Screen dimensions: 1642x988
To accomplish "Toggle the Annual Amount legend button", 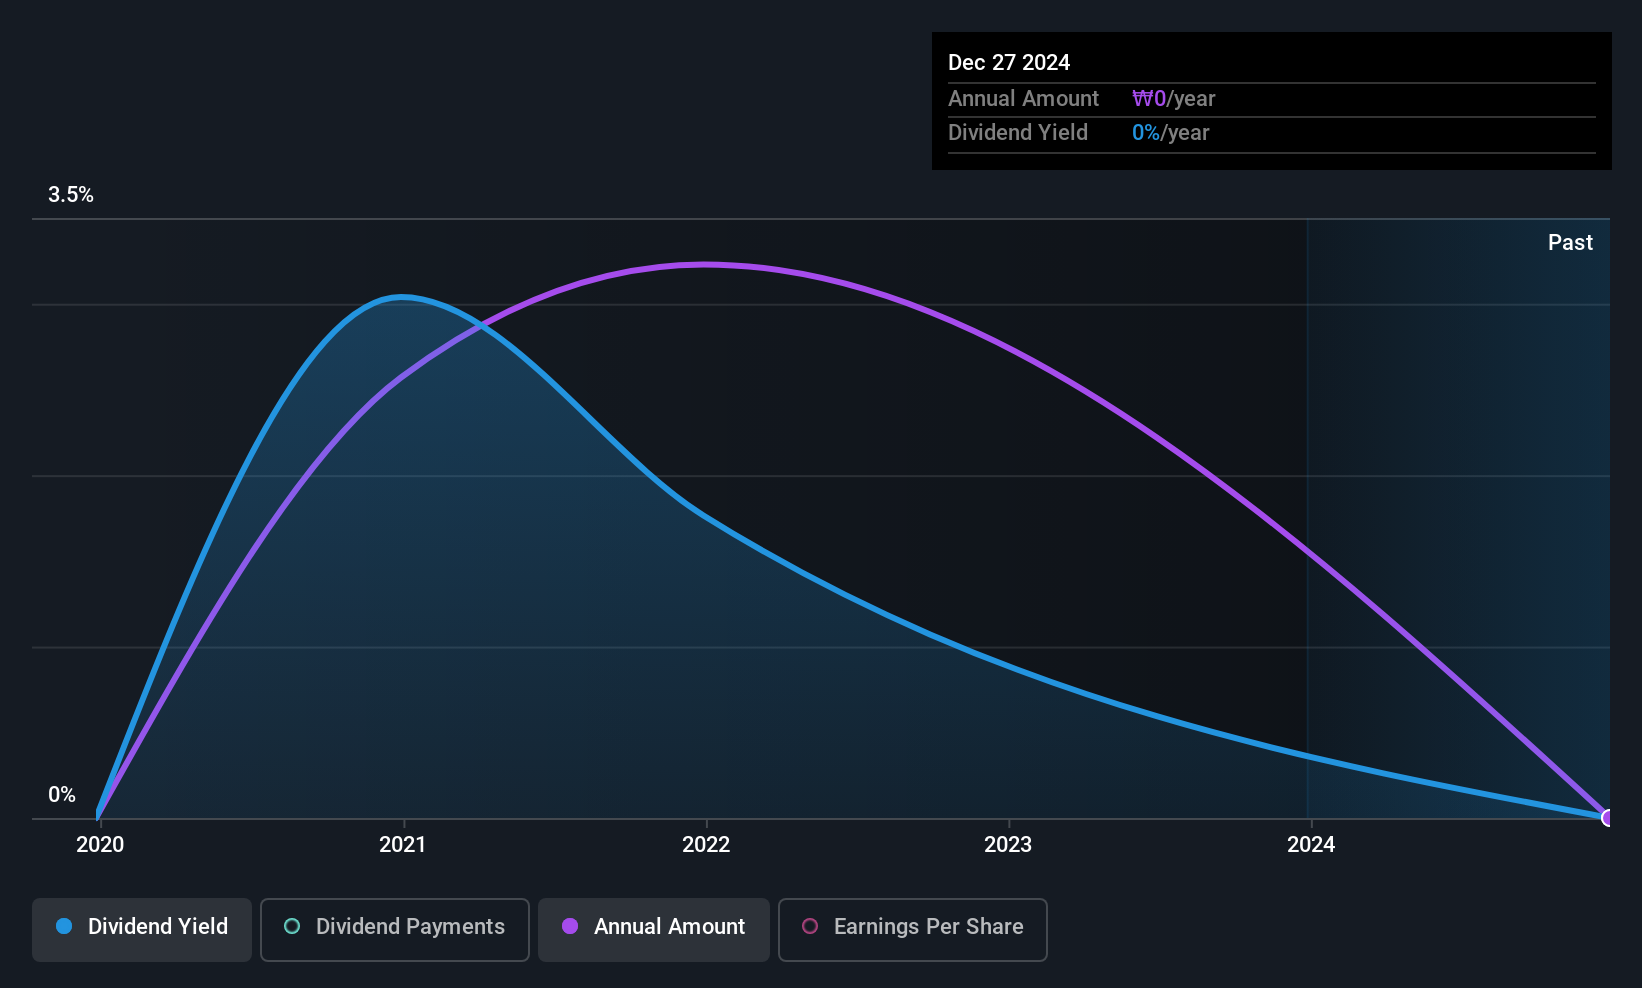I will [654, 928].
